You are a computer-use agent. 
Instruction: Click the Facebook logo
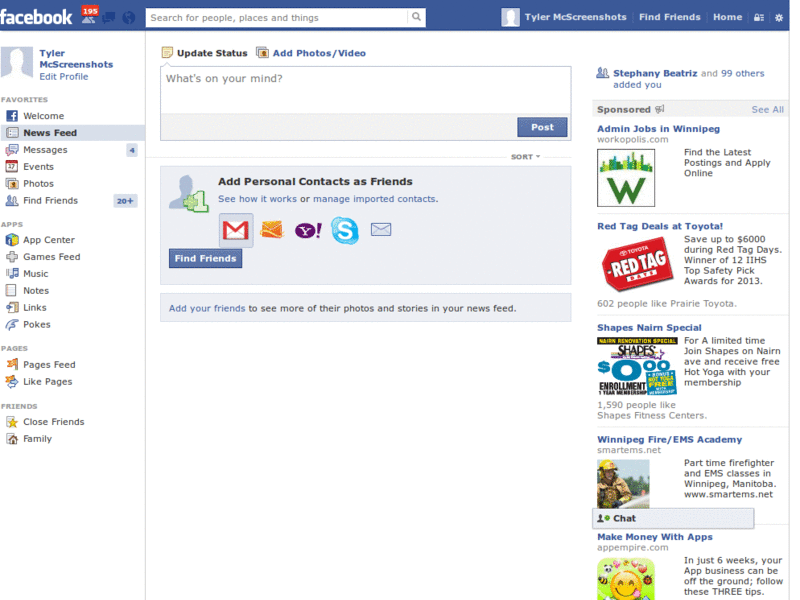point(36,17)
